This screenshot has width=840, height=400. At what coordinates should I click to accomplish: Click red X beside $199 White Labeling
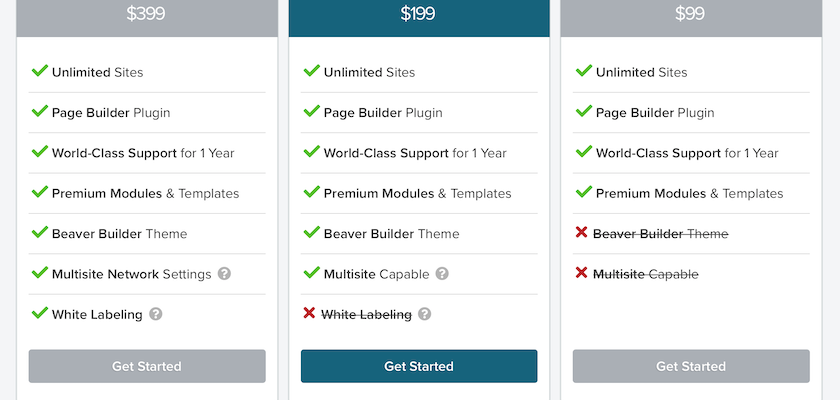pyautogui.click(x=309, y=314)
